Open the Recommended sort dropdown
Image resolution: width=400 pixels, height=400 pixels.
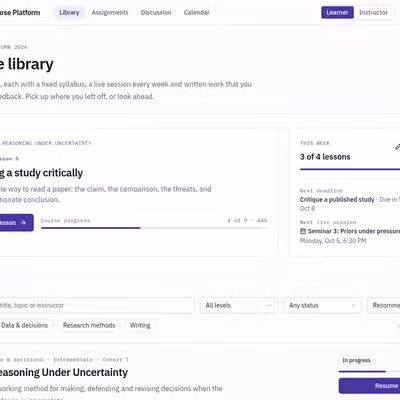[x=384, y=305]
